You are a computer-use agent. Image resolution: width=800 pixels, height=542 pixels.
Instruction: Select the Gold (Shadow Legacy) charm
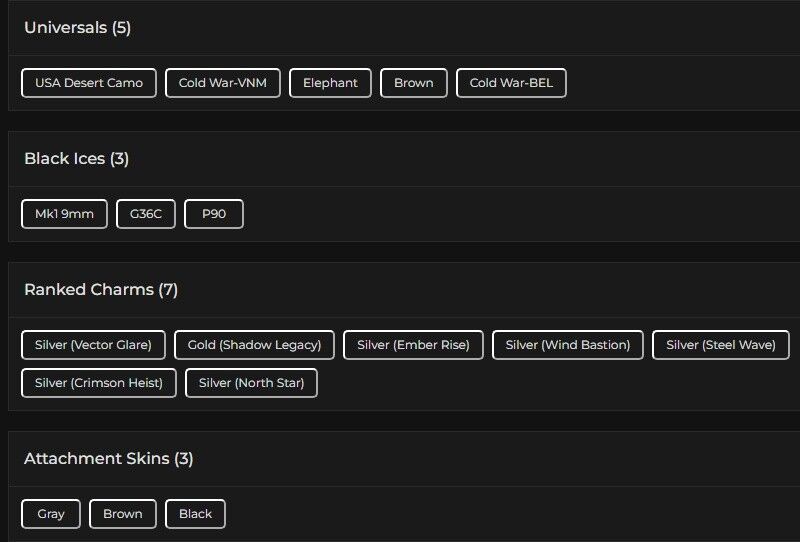(x=254, y=345)
